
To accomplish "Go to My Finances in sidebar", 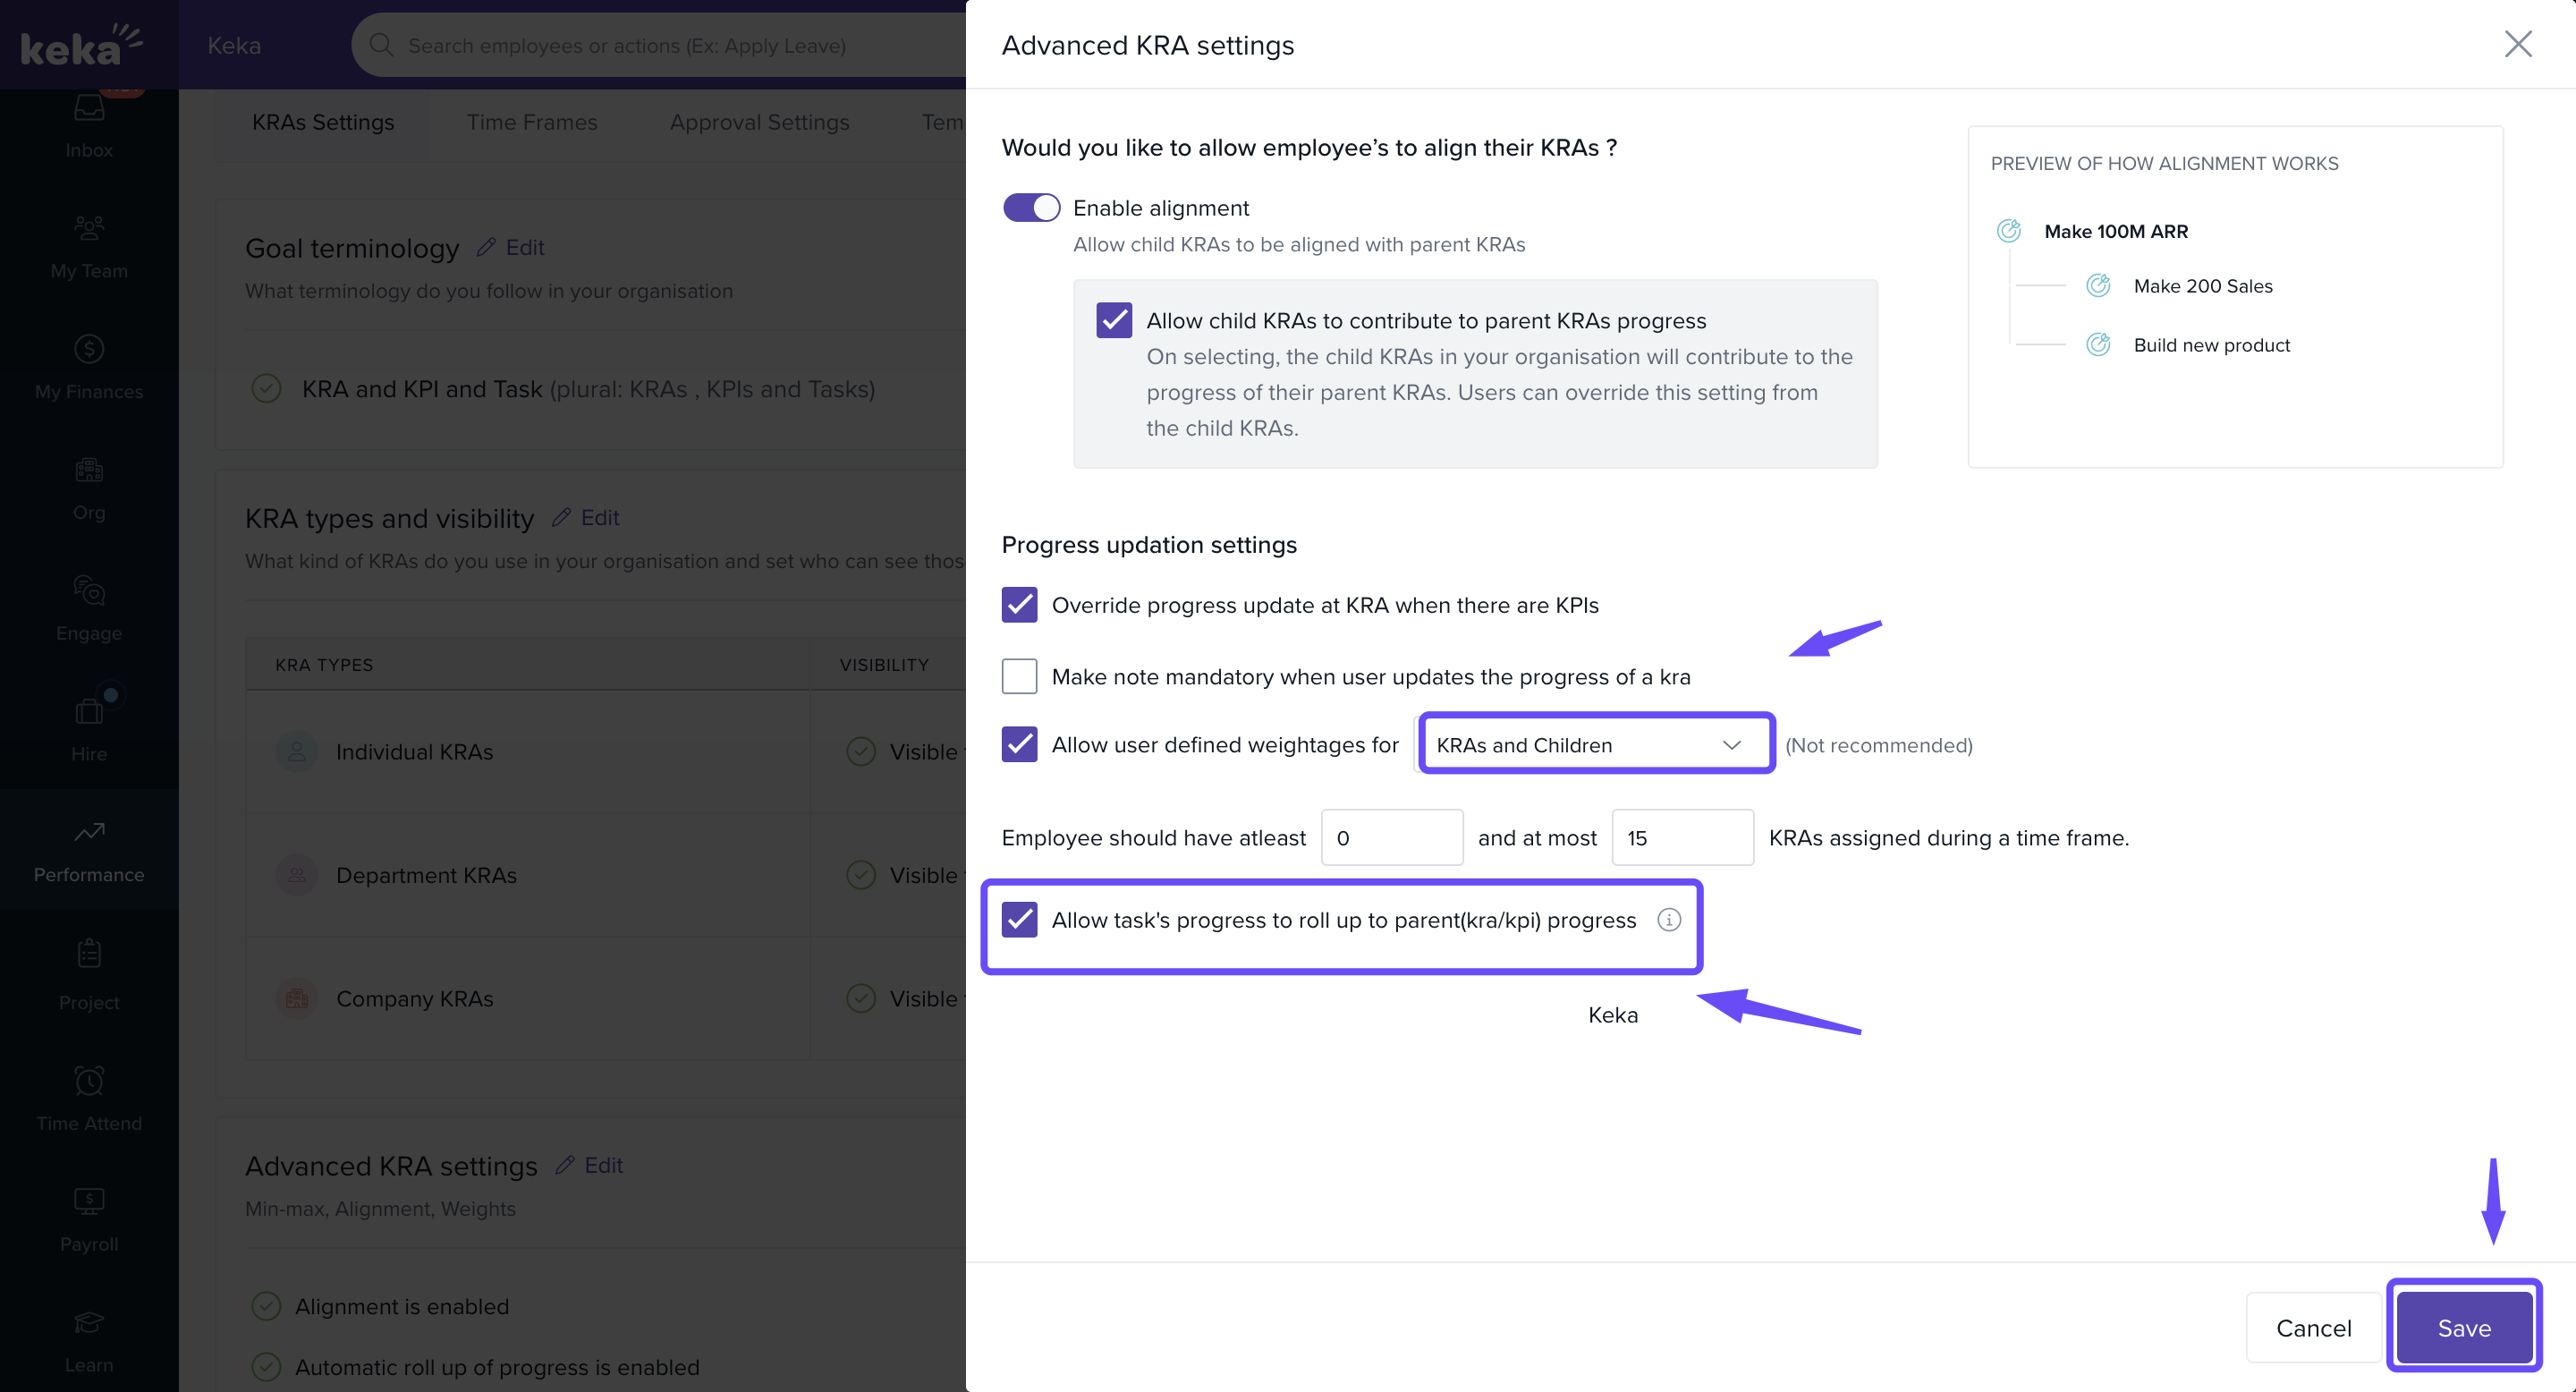I will point(89,366).
